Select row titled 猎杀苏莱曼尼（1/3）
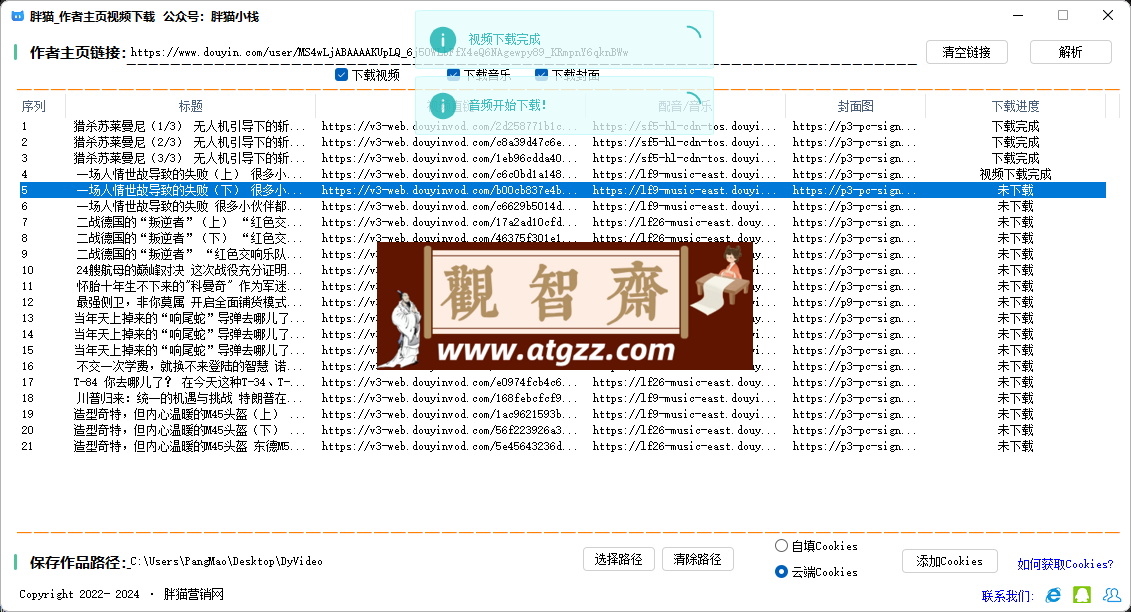 [x=563, y=126]
